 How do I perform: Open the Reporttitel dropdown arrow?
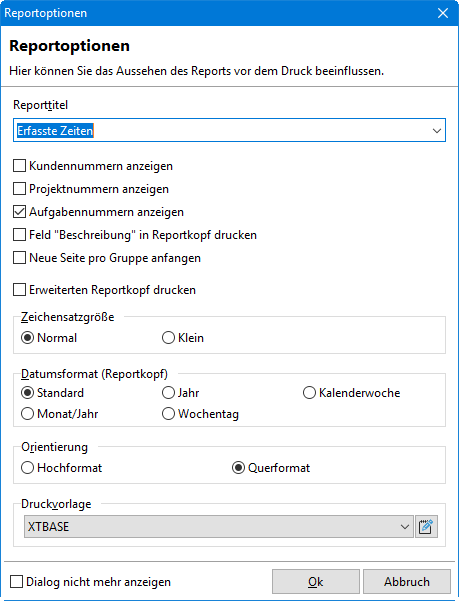(x=437, y=131)
